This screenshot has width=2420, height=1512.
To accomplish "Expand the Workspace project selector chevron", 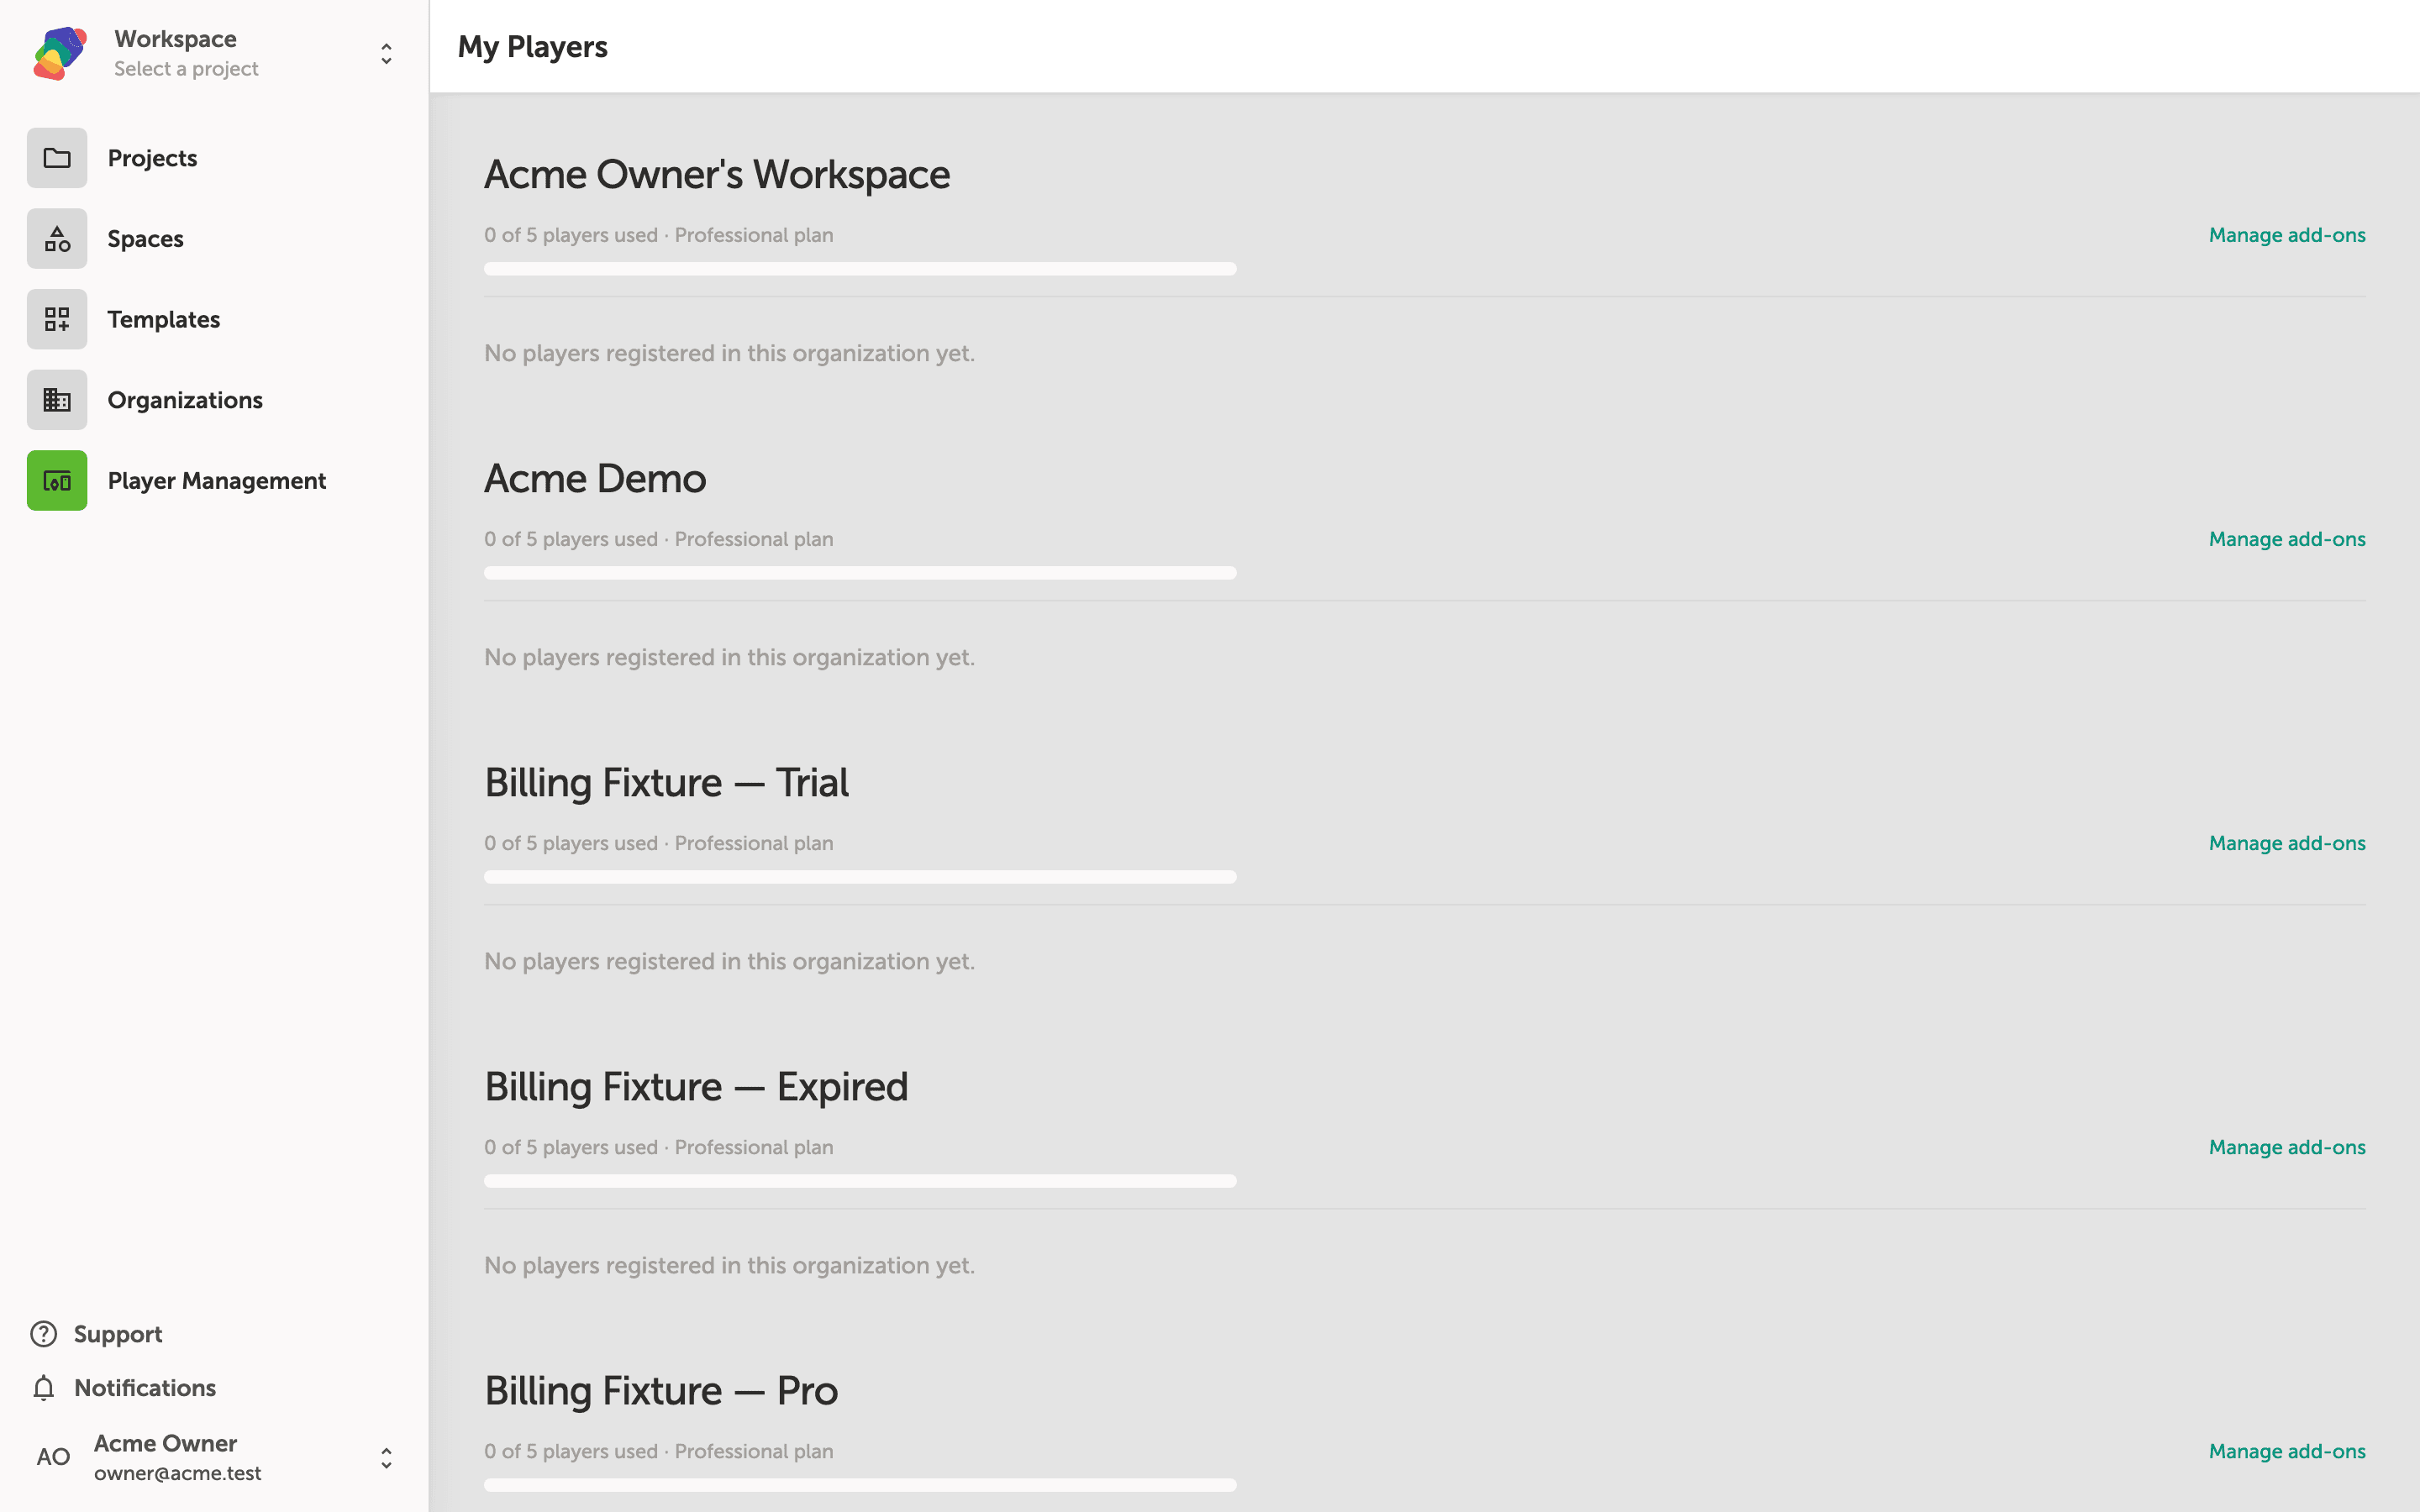I will (x=386, y=53).
